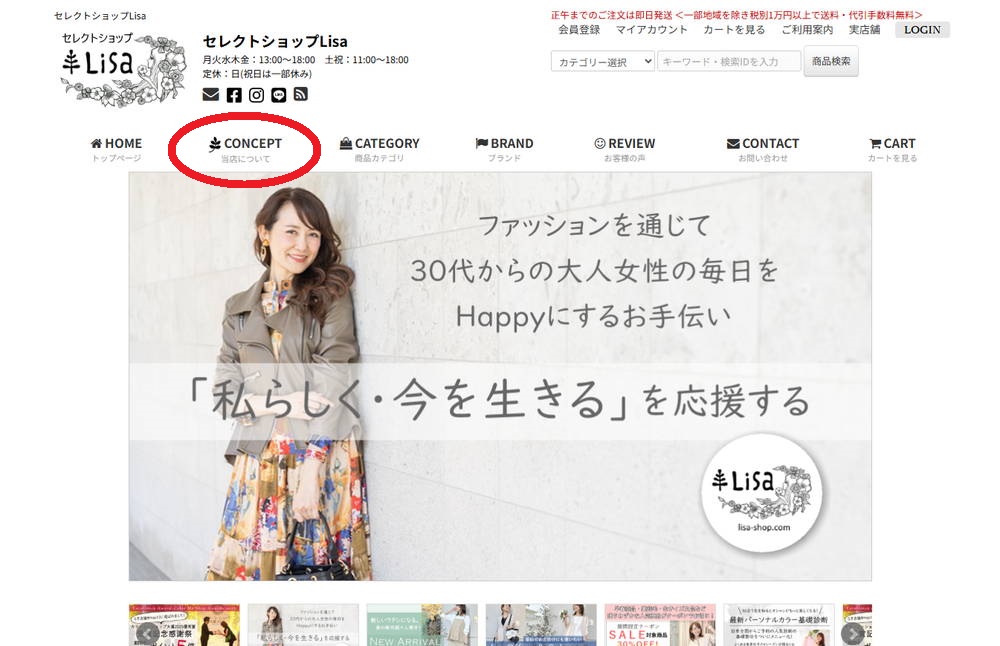The height and width of the screenshot is (646, 1000).
Task: Select the New Arrival banner thumbnail
Action: (x=421, y=625)
